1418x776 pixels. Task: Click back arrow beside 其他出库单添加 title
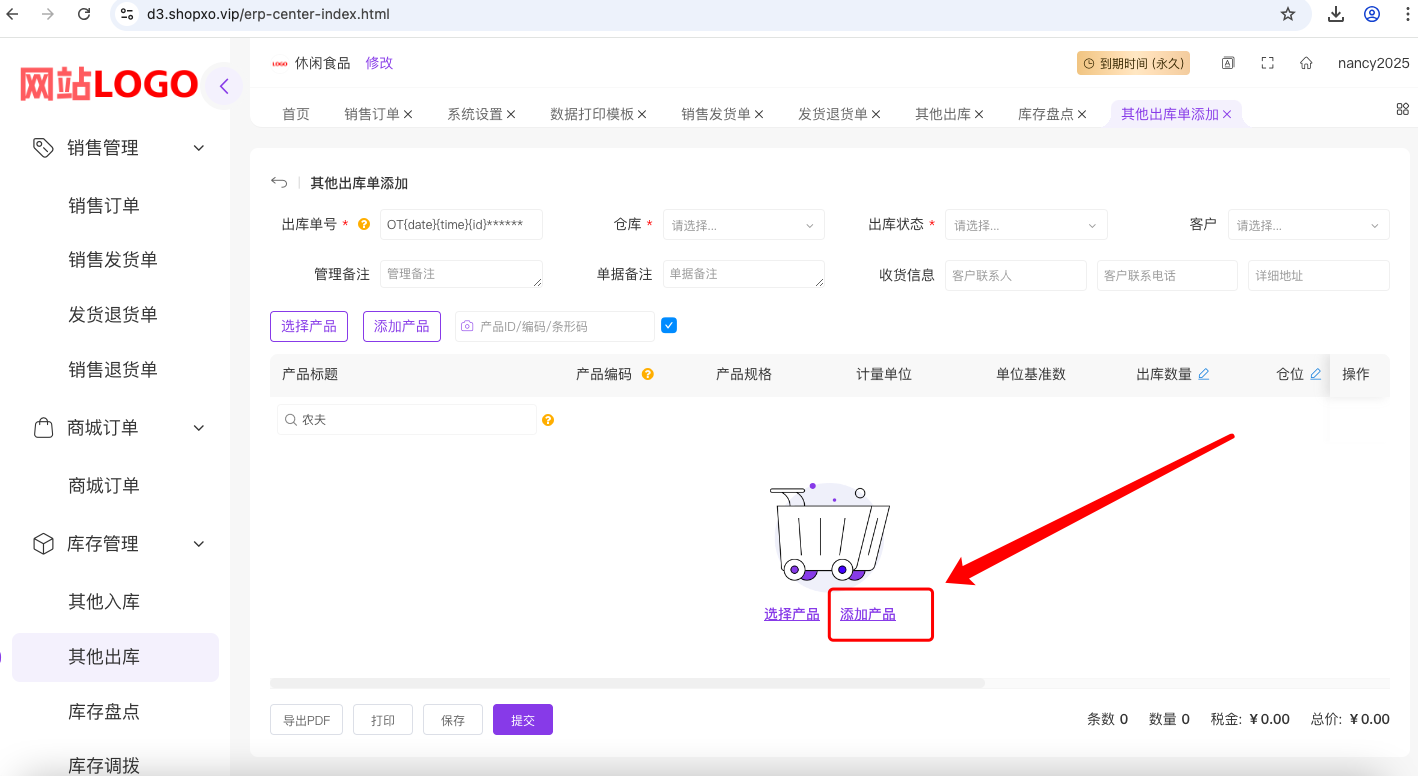click(279, 183)
